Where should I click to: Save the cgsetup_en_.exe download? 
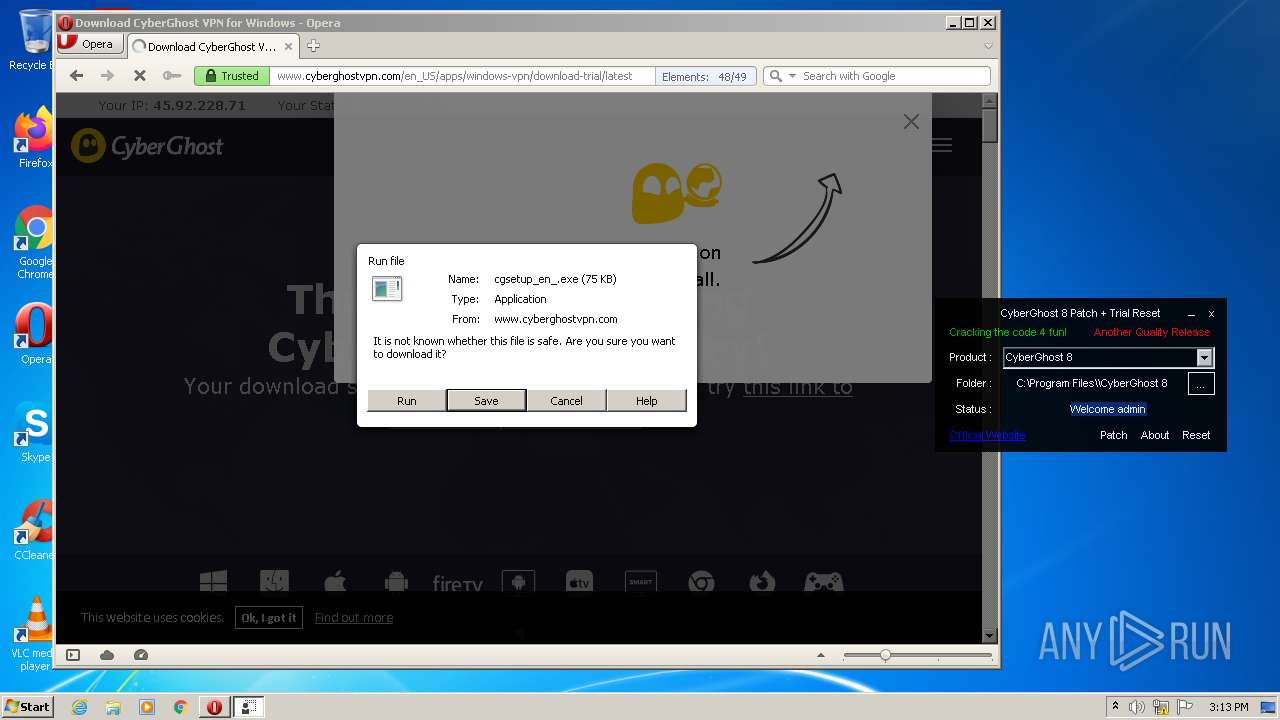click(486, 400)
